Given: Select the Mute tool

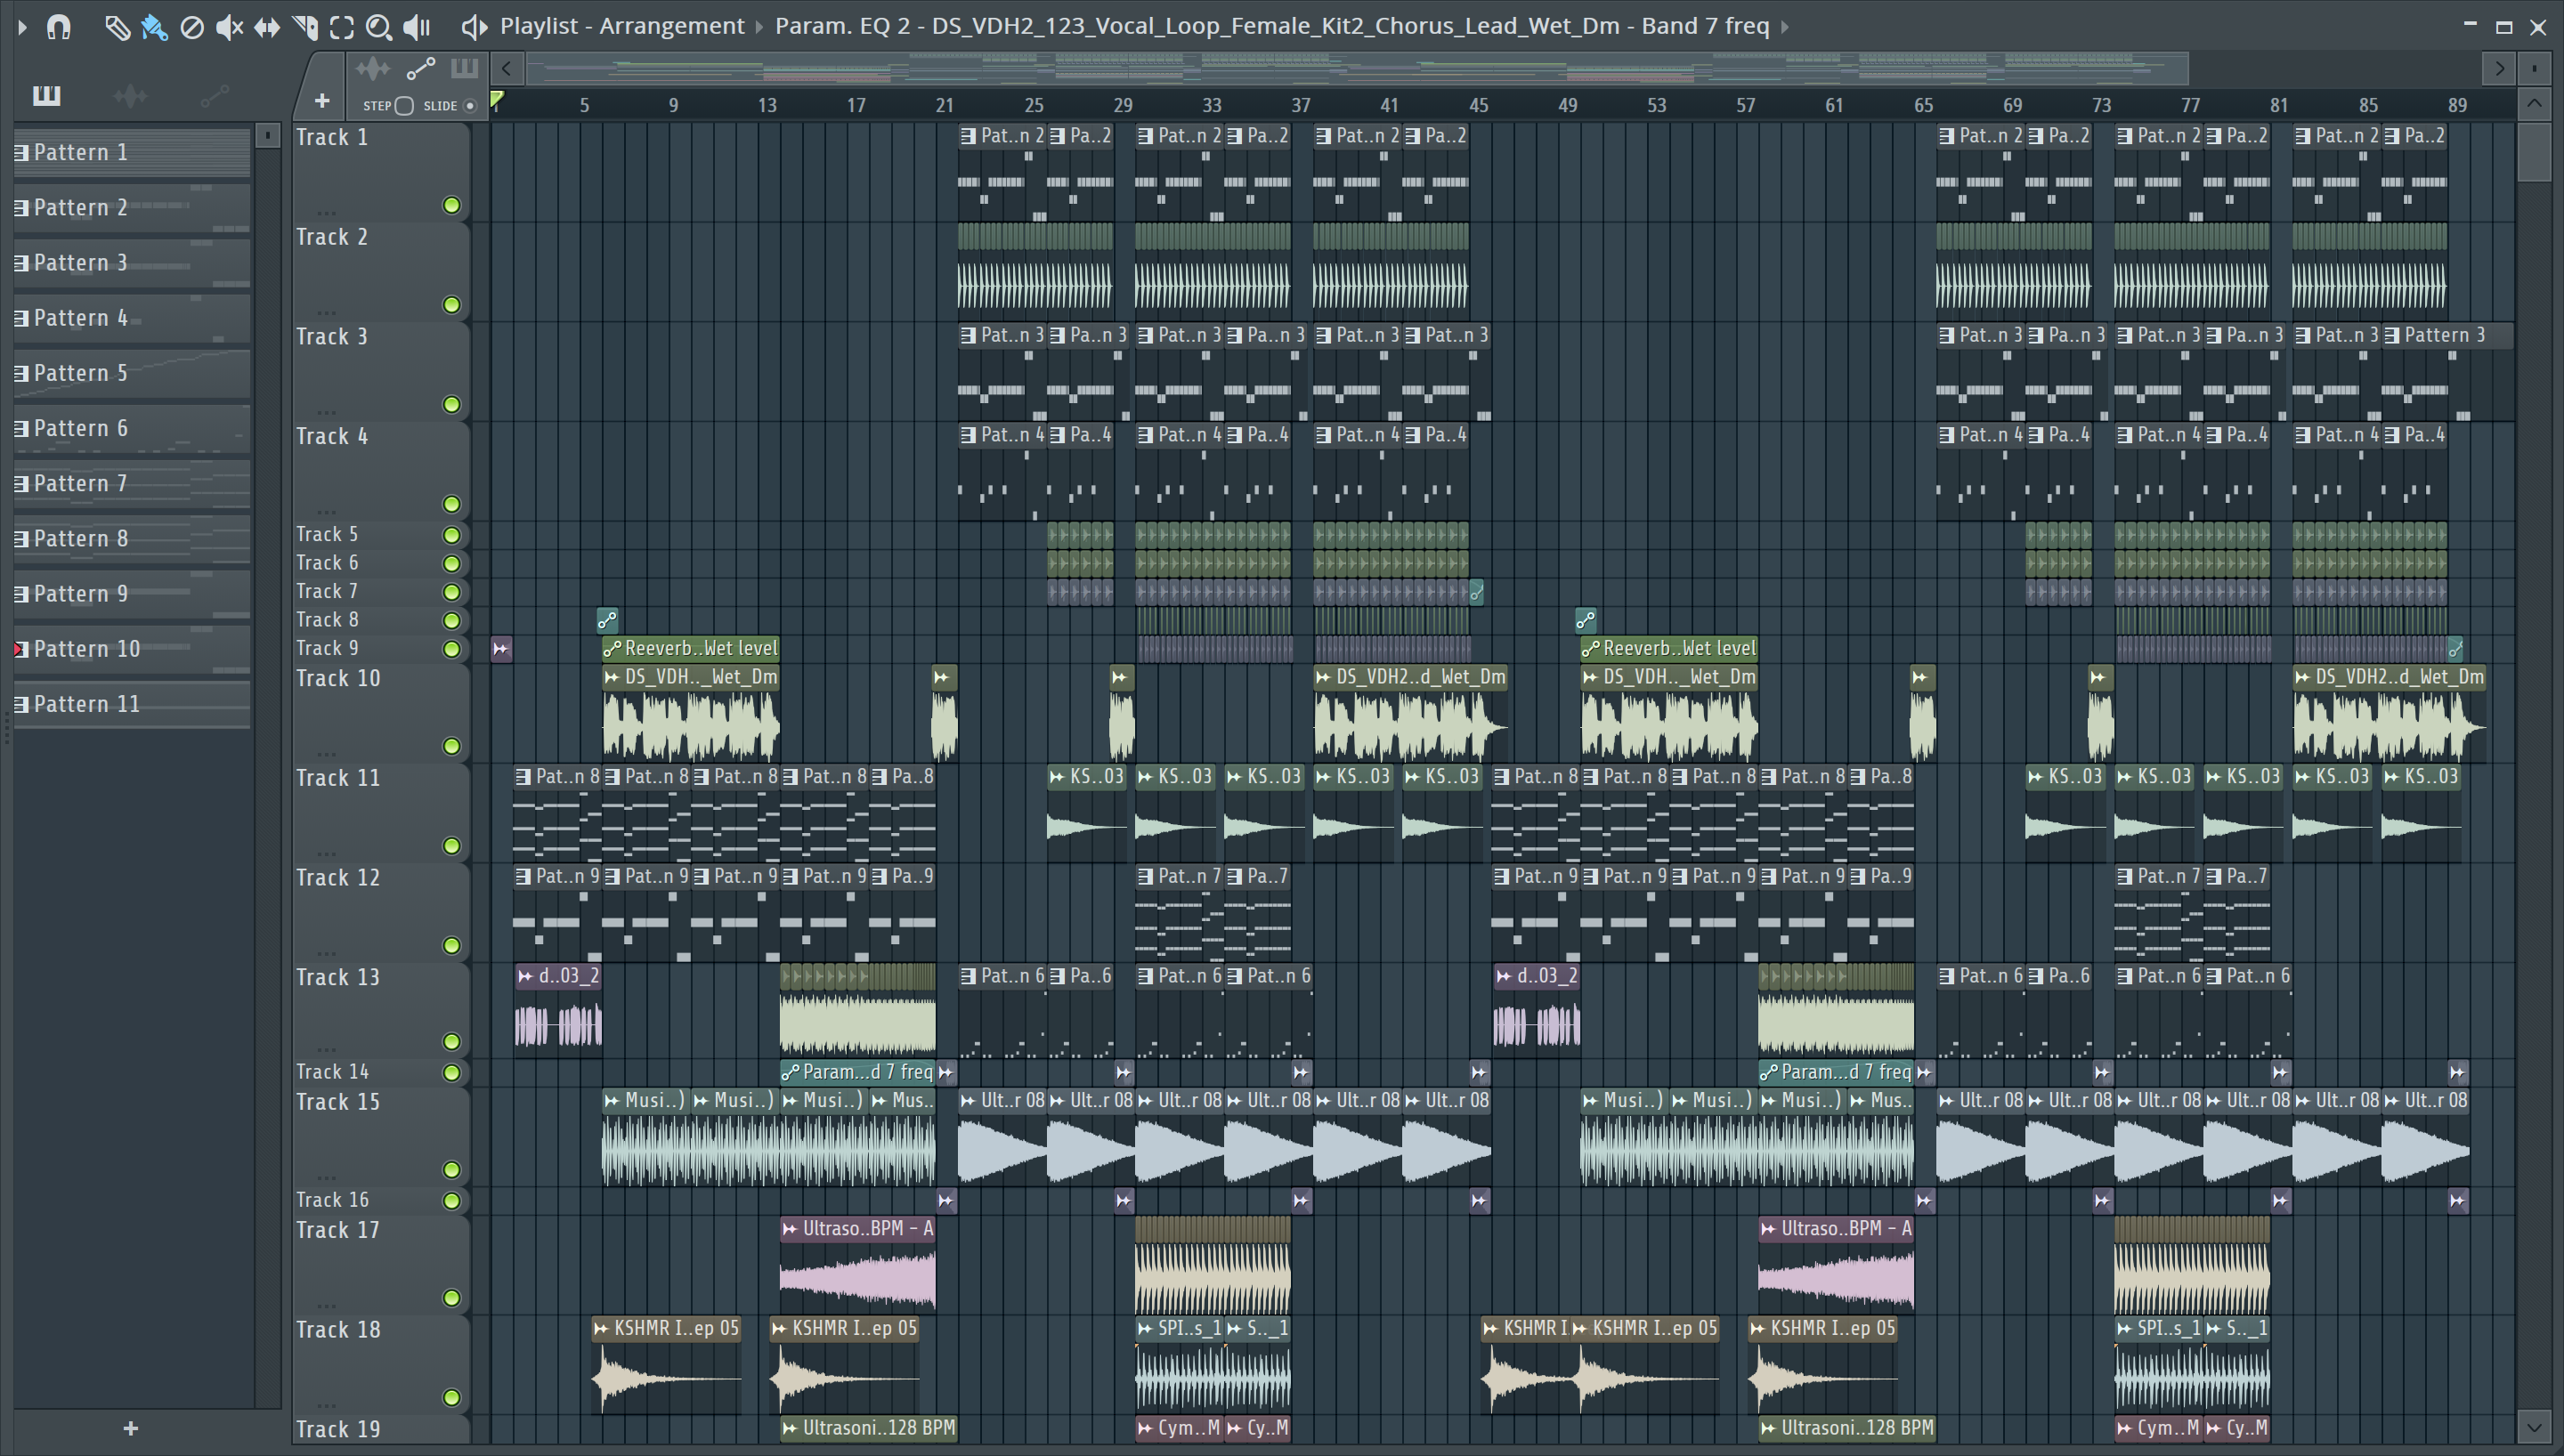Looking at the screenshot, I should tap(229, 27).
